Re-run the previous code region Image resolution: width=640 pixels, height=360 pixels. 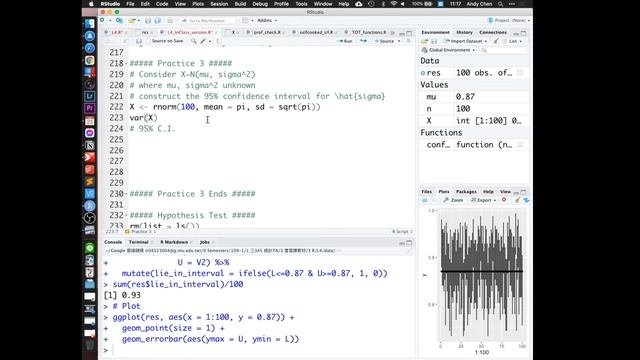363,41
